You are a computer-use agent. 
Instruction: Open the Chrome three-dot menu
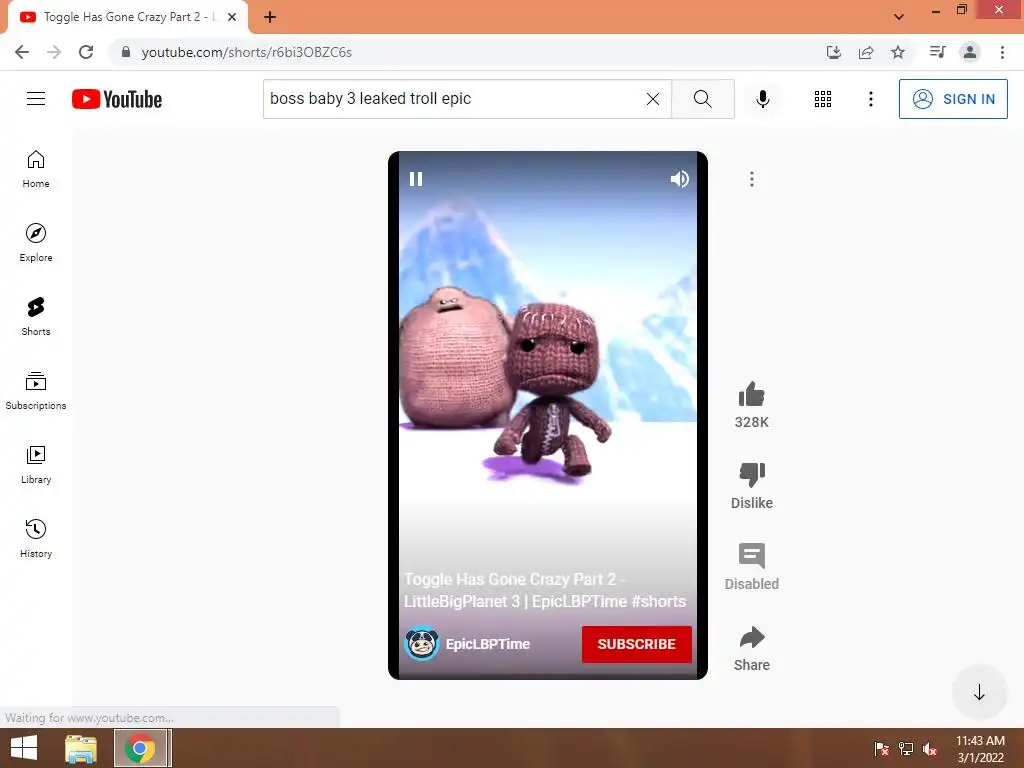click(1002, 52)
